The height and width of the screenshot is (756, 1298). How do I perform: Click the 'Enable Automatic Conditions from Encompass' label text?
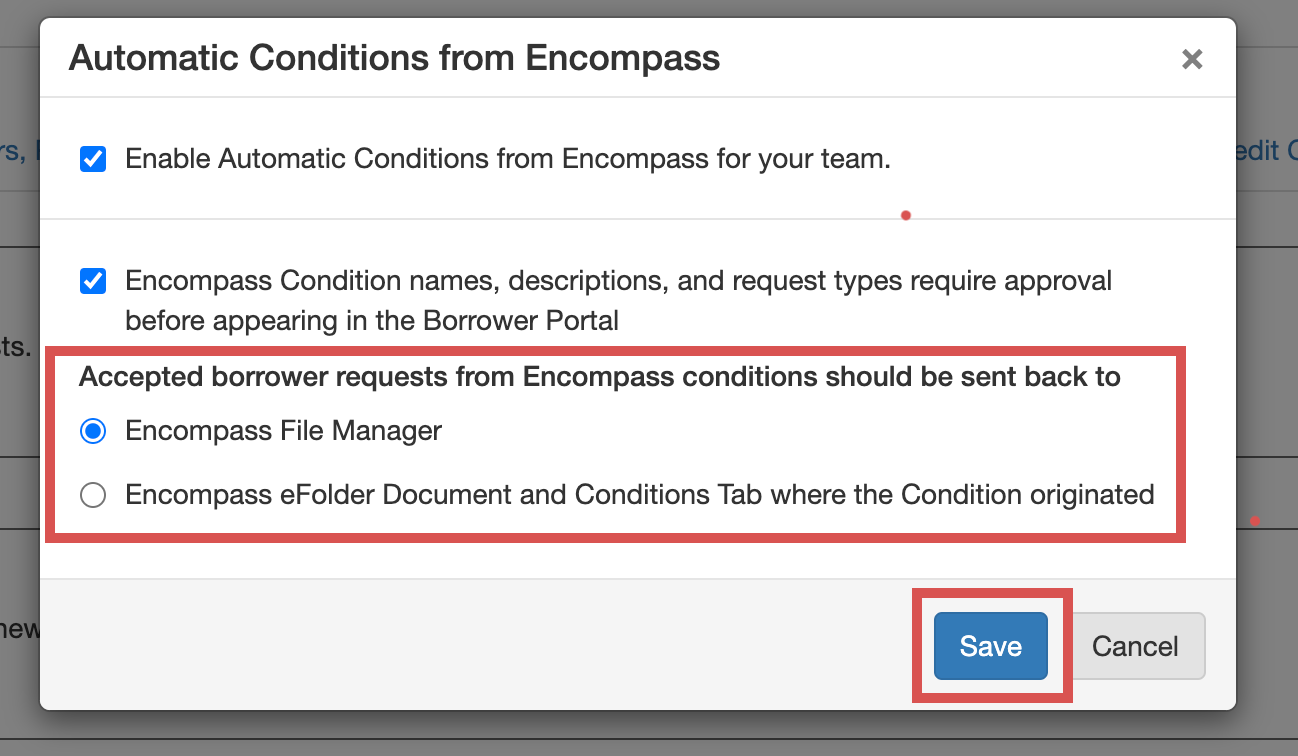pos(507,159)
